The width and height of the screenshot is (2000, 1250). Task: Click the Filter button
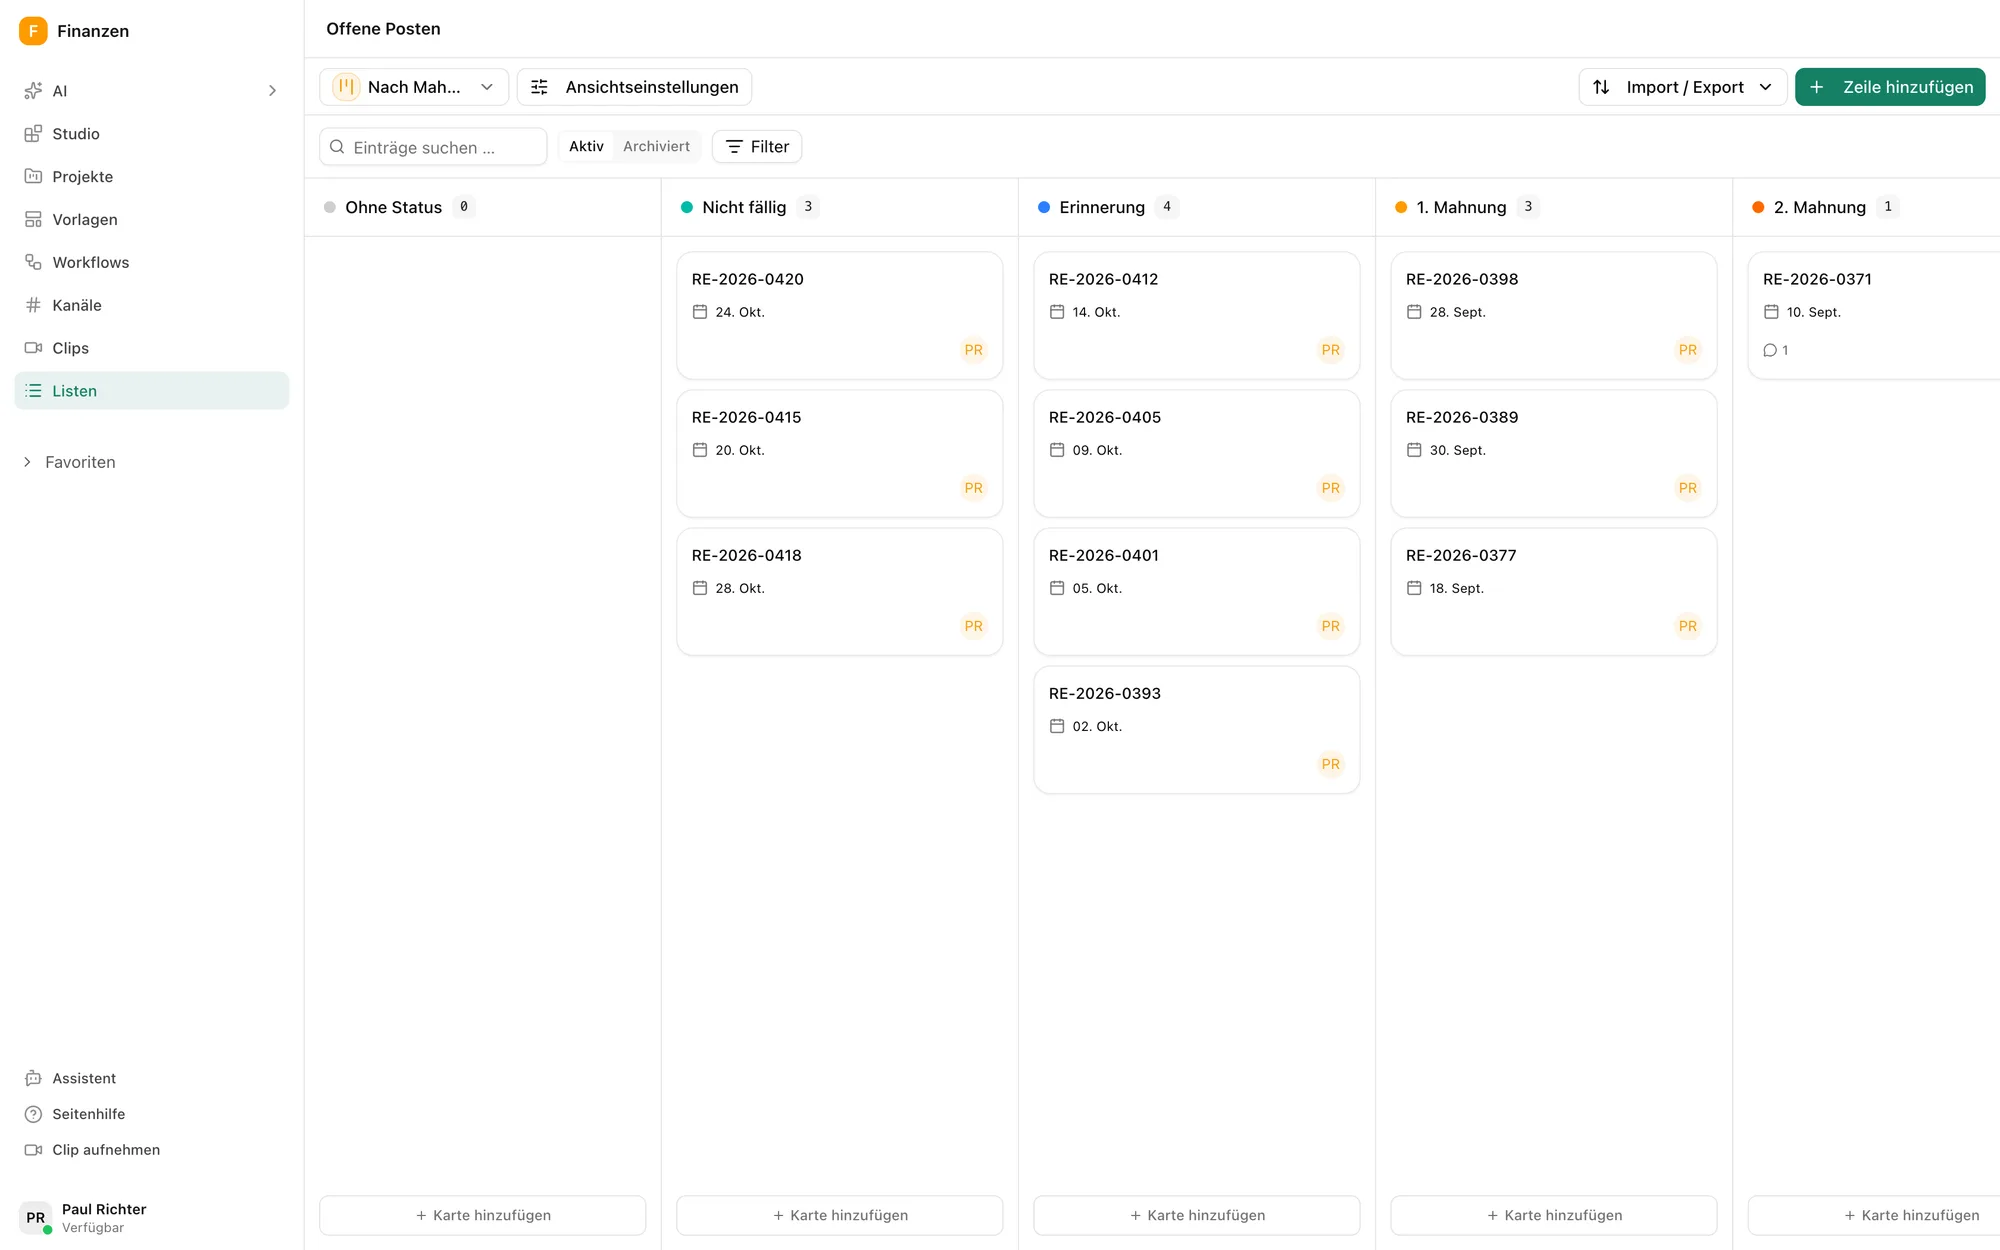757,147
